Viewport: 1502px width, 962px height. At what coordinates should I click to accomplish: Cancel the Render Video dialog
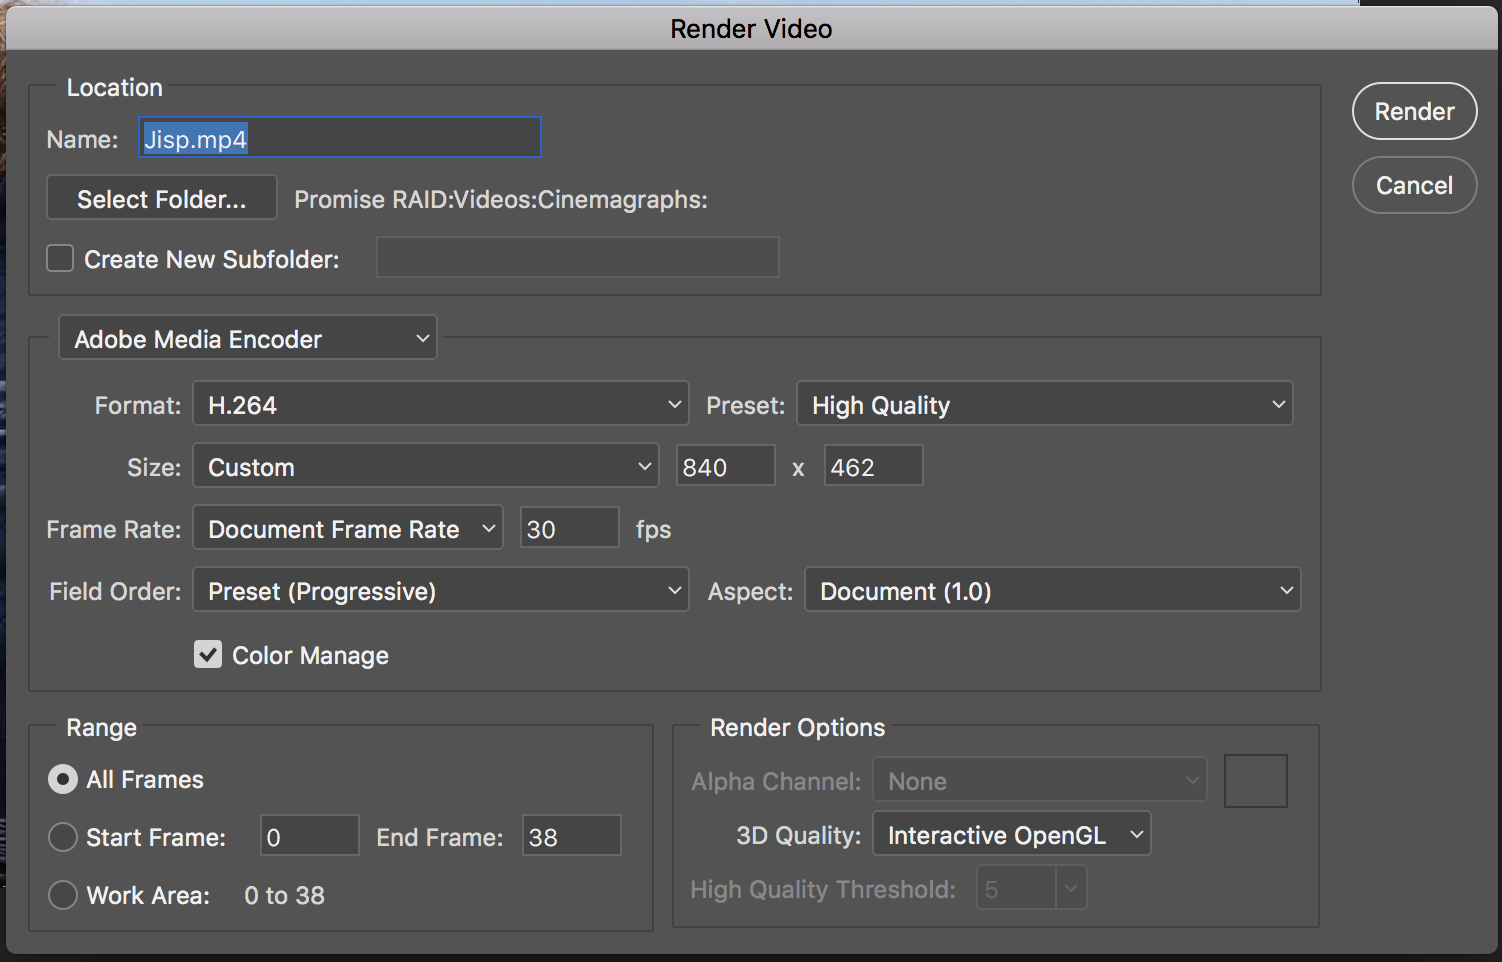[x=1414, y=185]
